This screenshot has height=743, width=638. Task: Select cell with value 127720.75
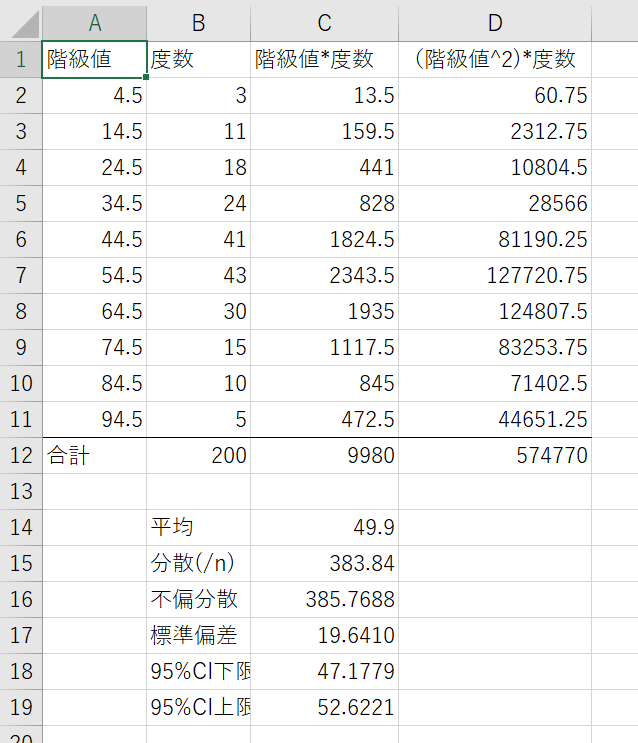495,275
